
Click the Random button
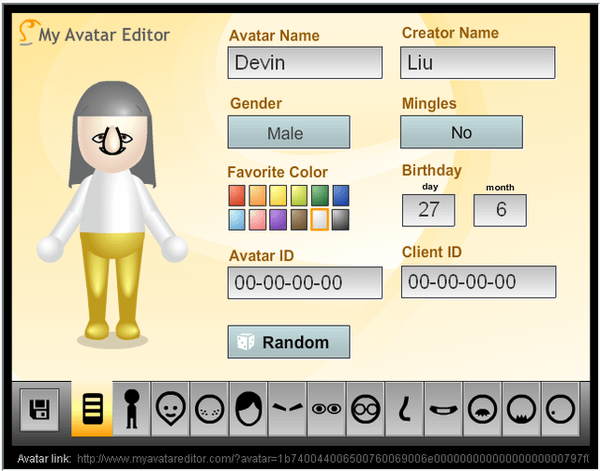289,342
